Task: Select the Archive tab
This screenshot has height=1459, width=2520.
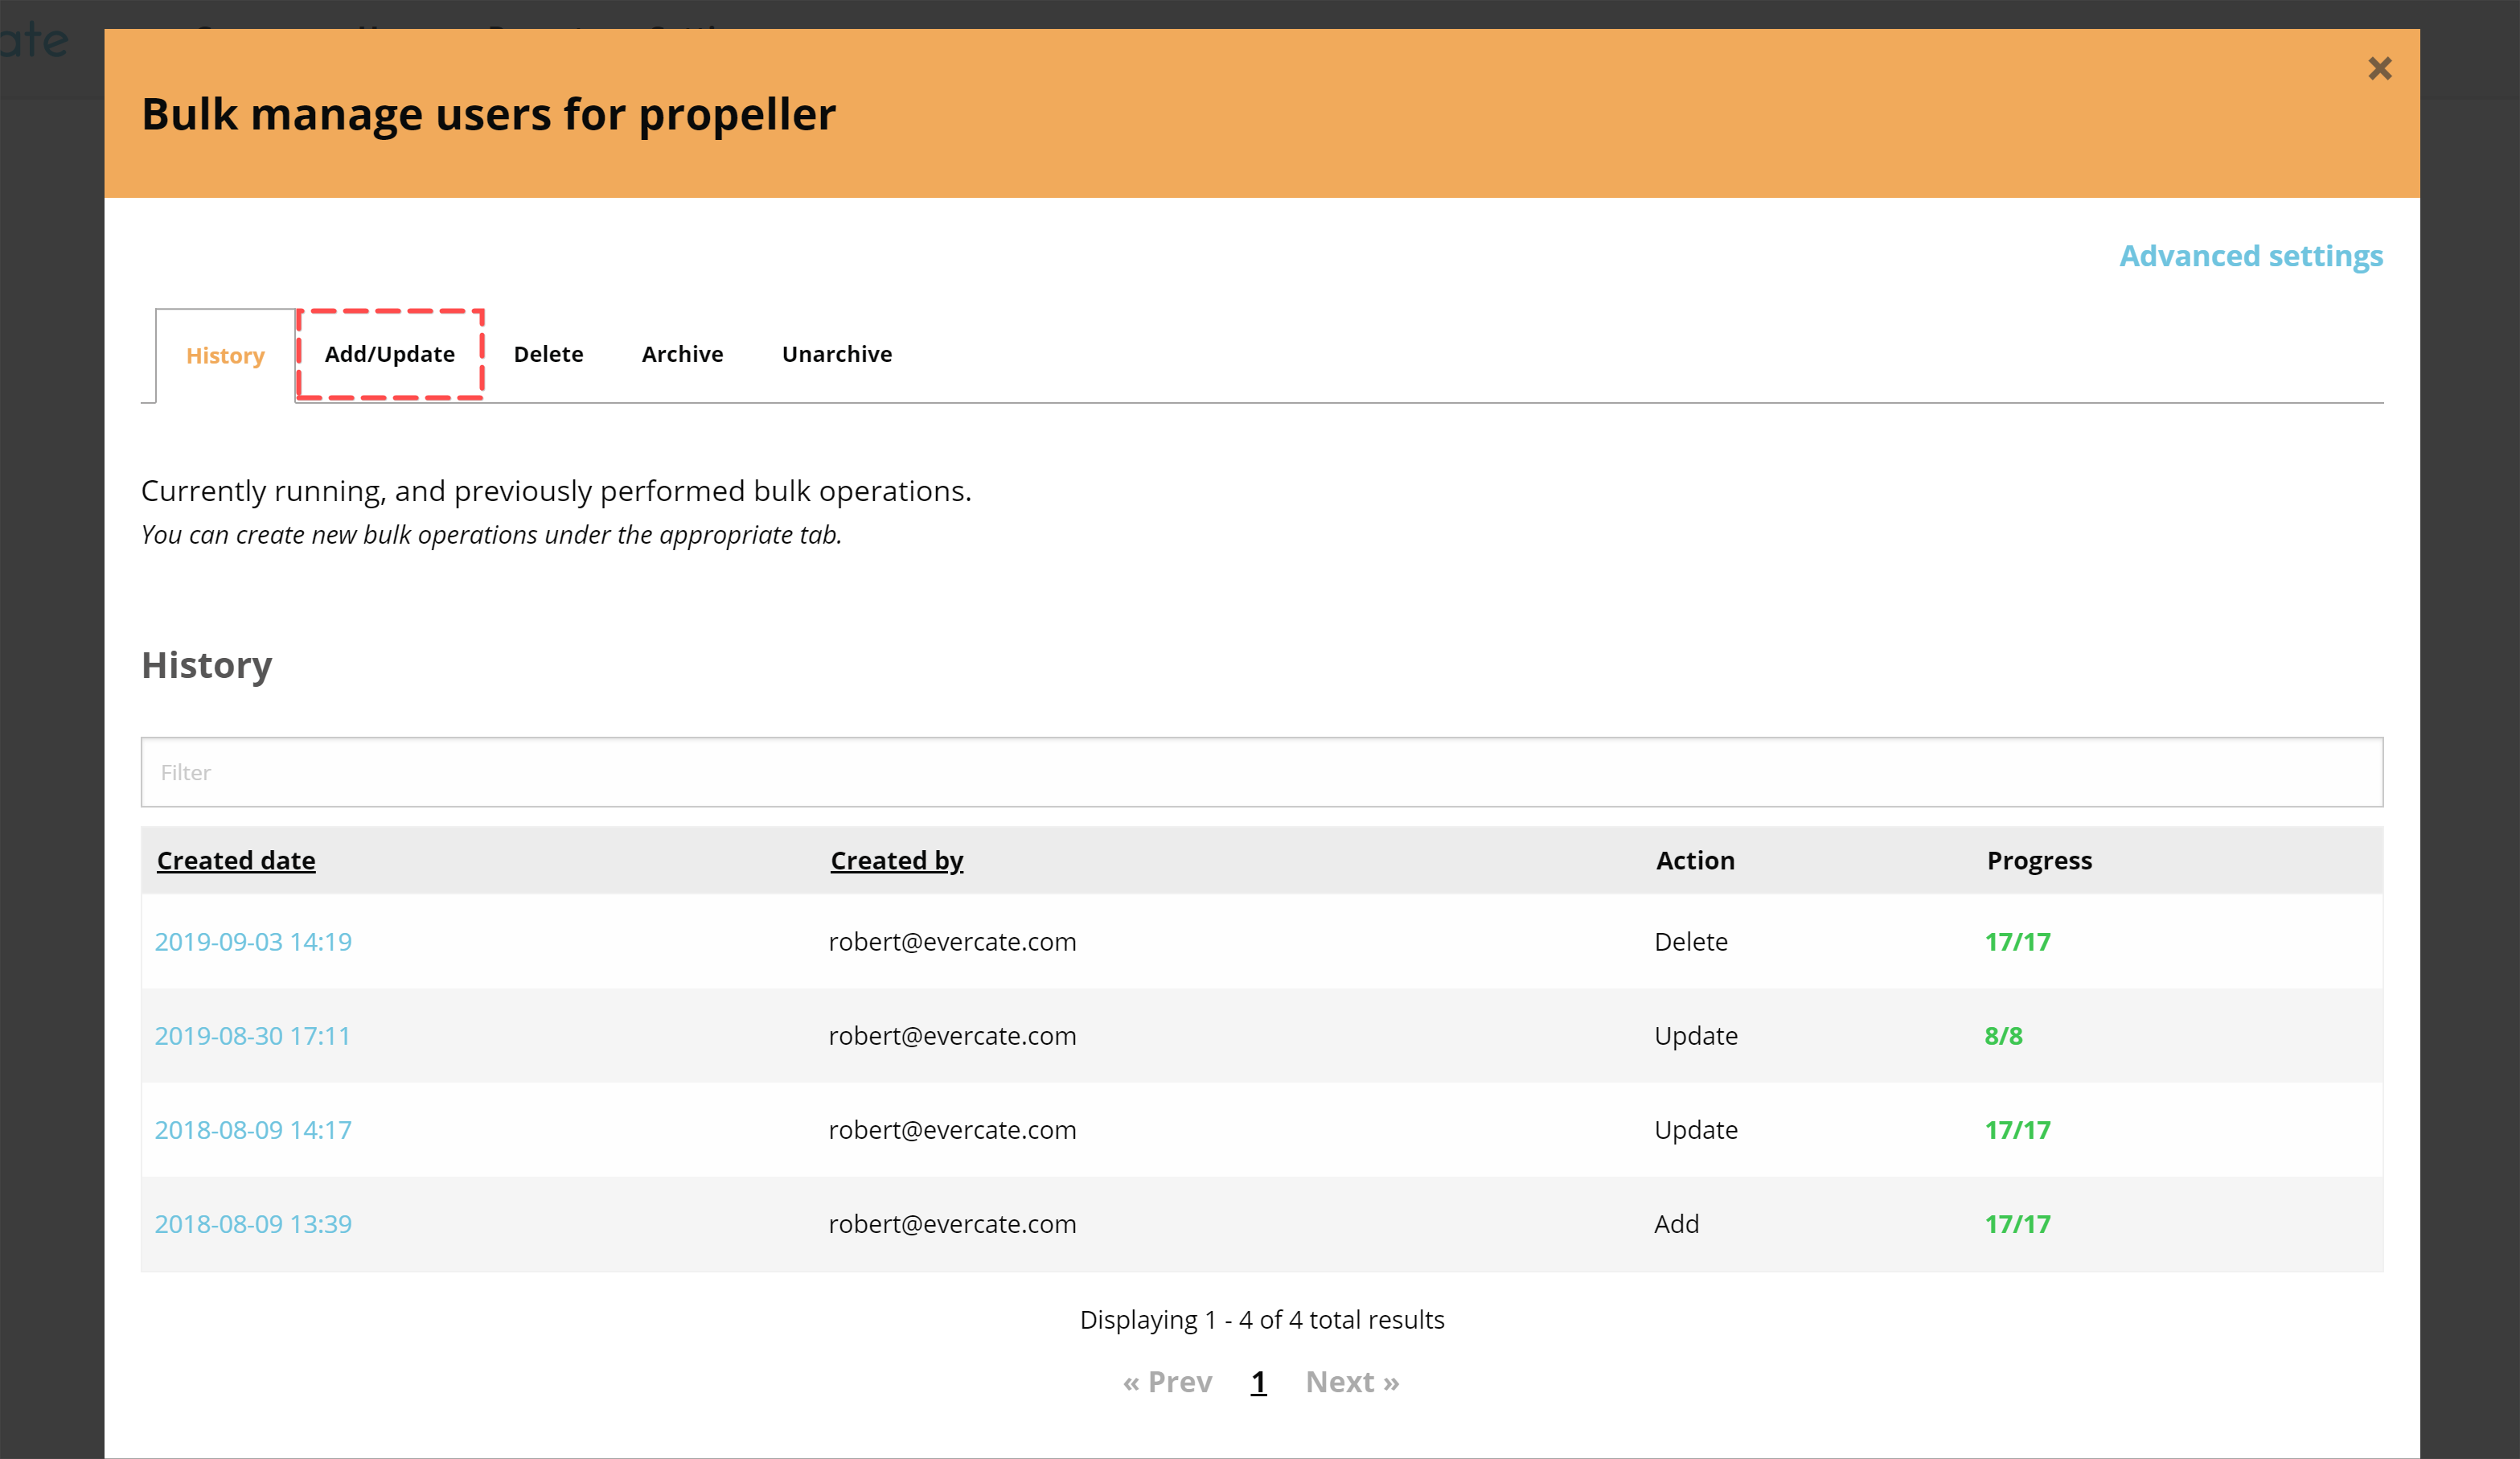Action: [682, 354]
